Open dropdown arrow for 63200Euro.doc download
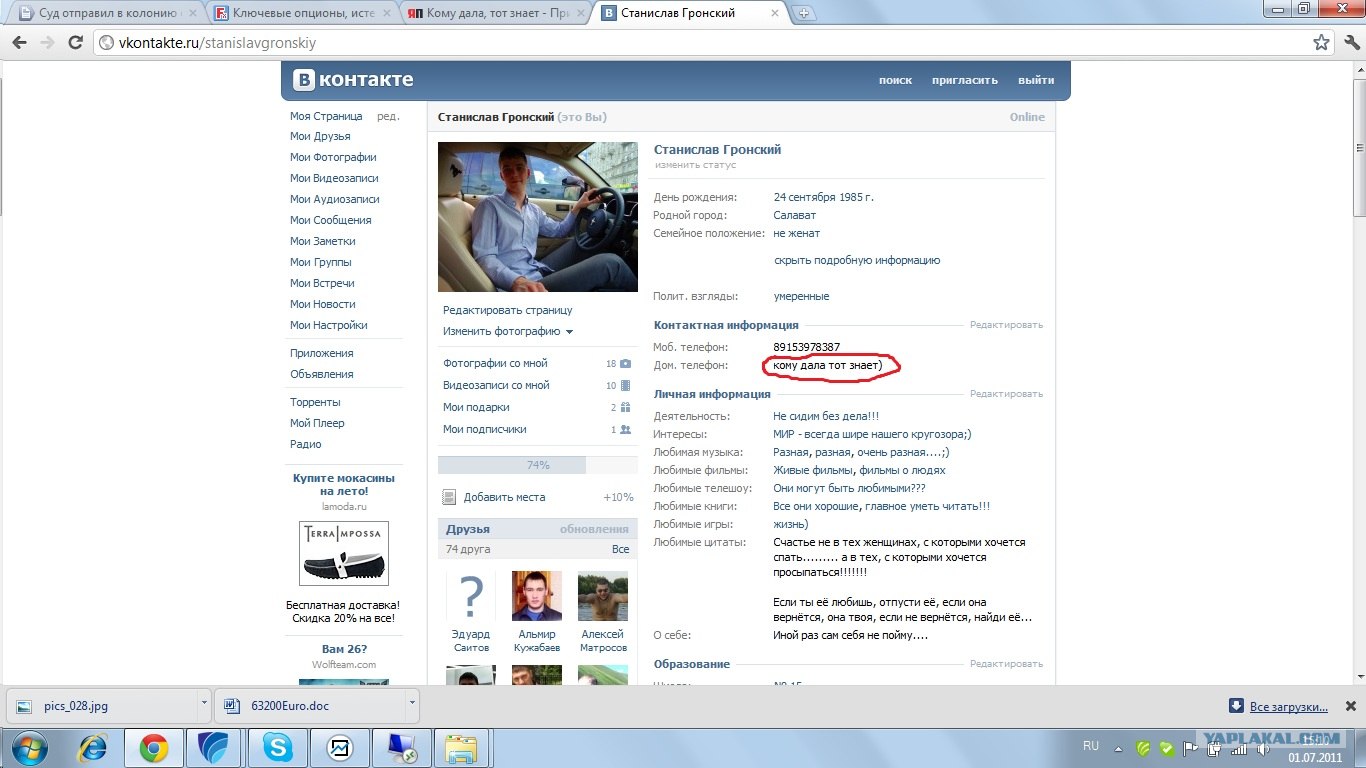Screen dimensions: 1366x768 411,705
